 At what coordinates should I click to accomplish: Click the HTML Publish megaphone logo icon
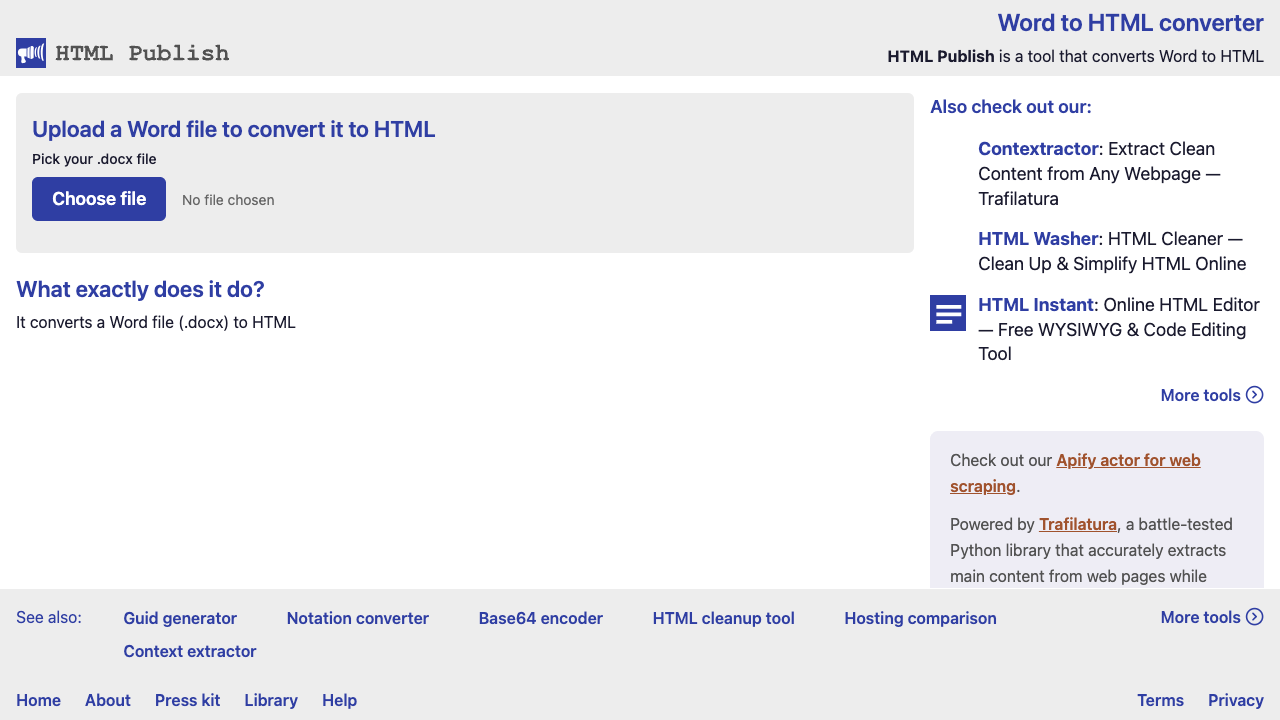31,53
